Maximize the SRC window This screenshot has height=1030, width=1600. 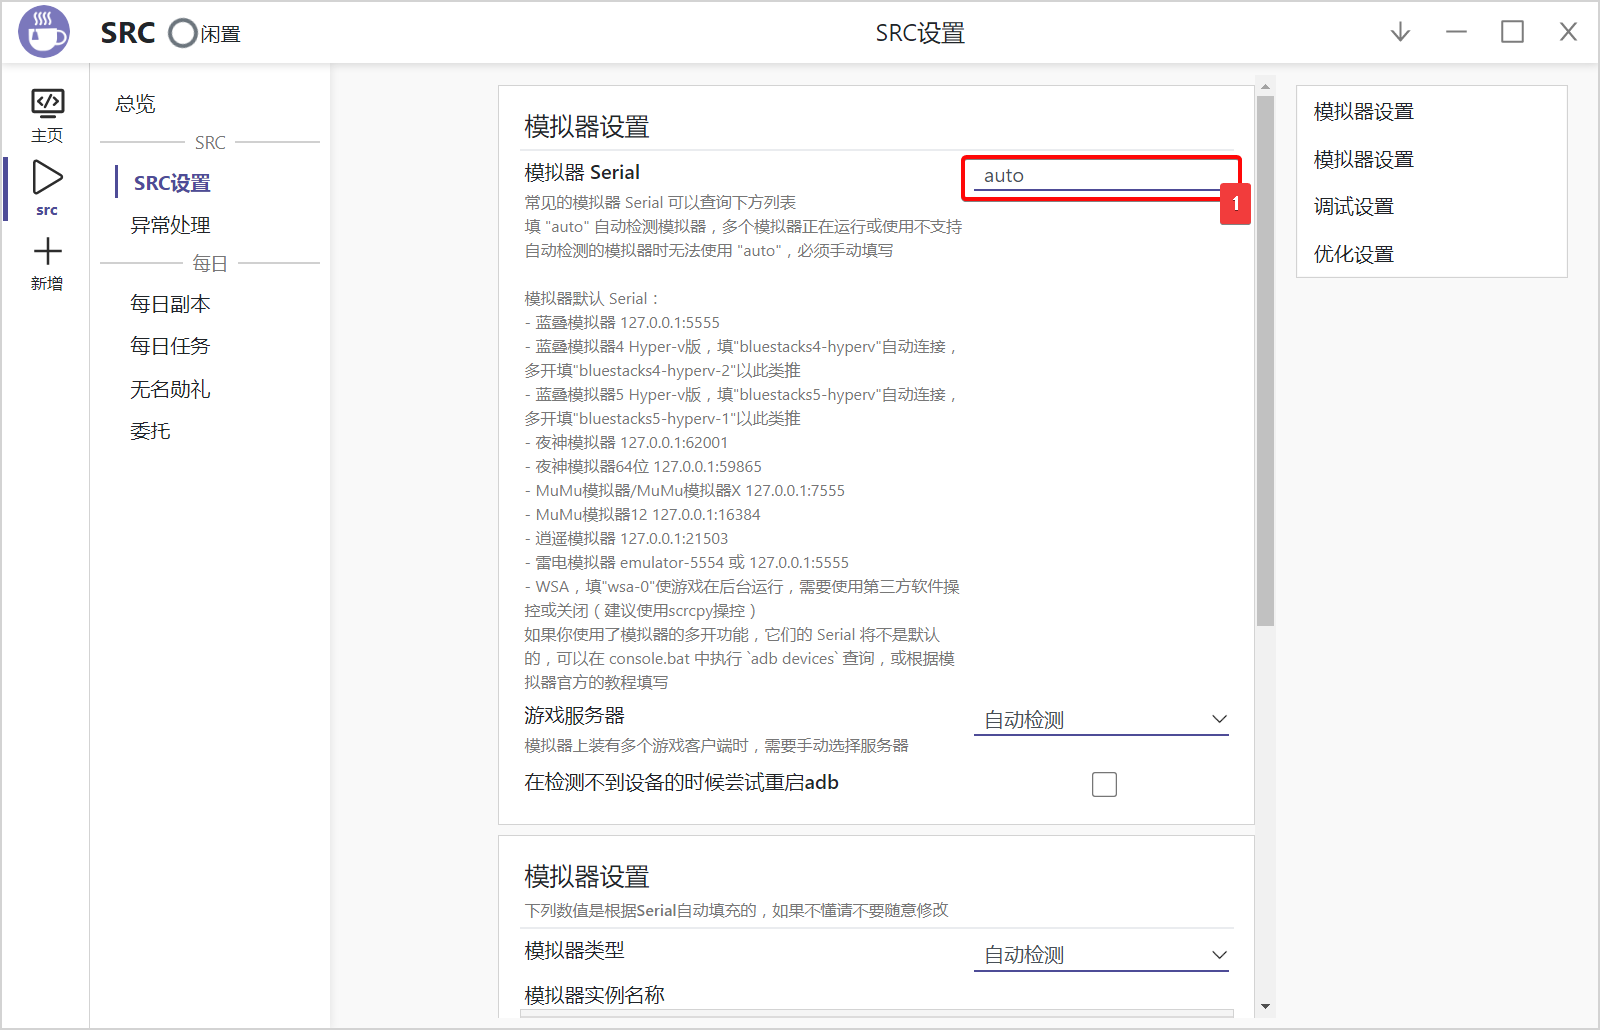(1512, 32)
